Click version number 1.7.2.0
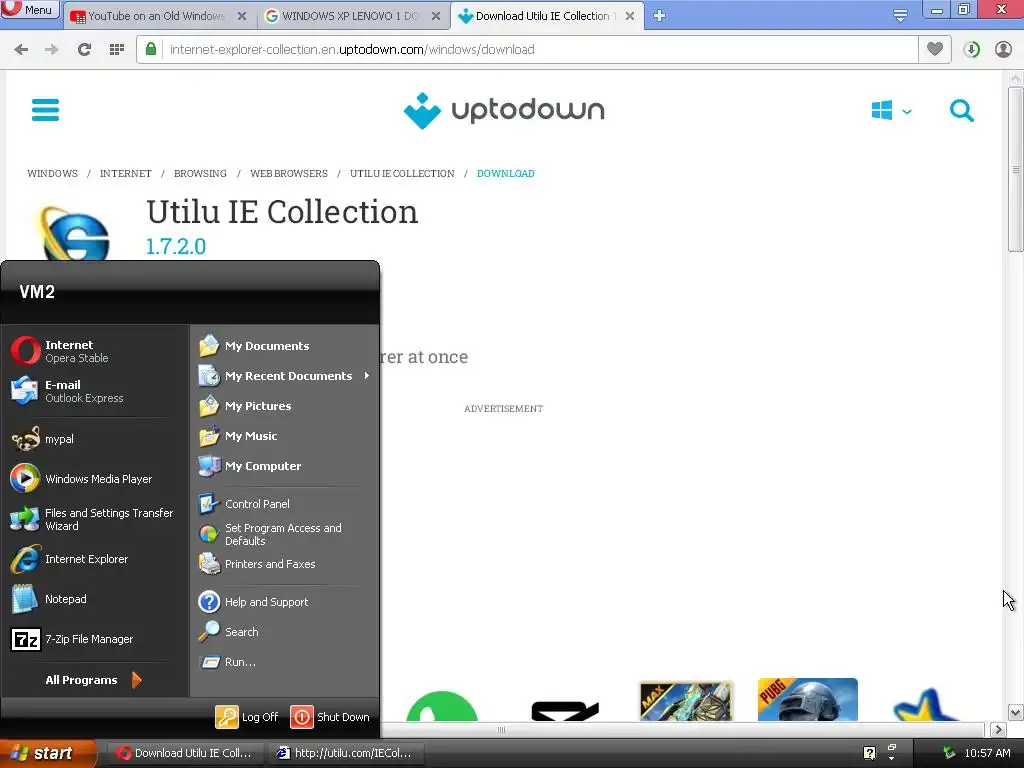Viewport: 1024px width, 768px height. (176, 246)
